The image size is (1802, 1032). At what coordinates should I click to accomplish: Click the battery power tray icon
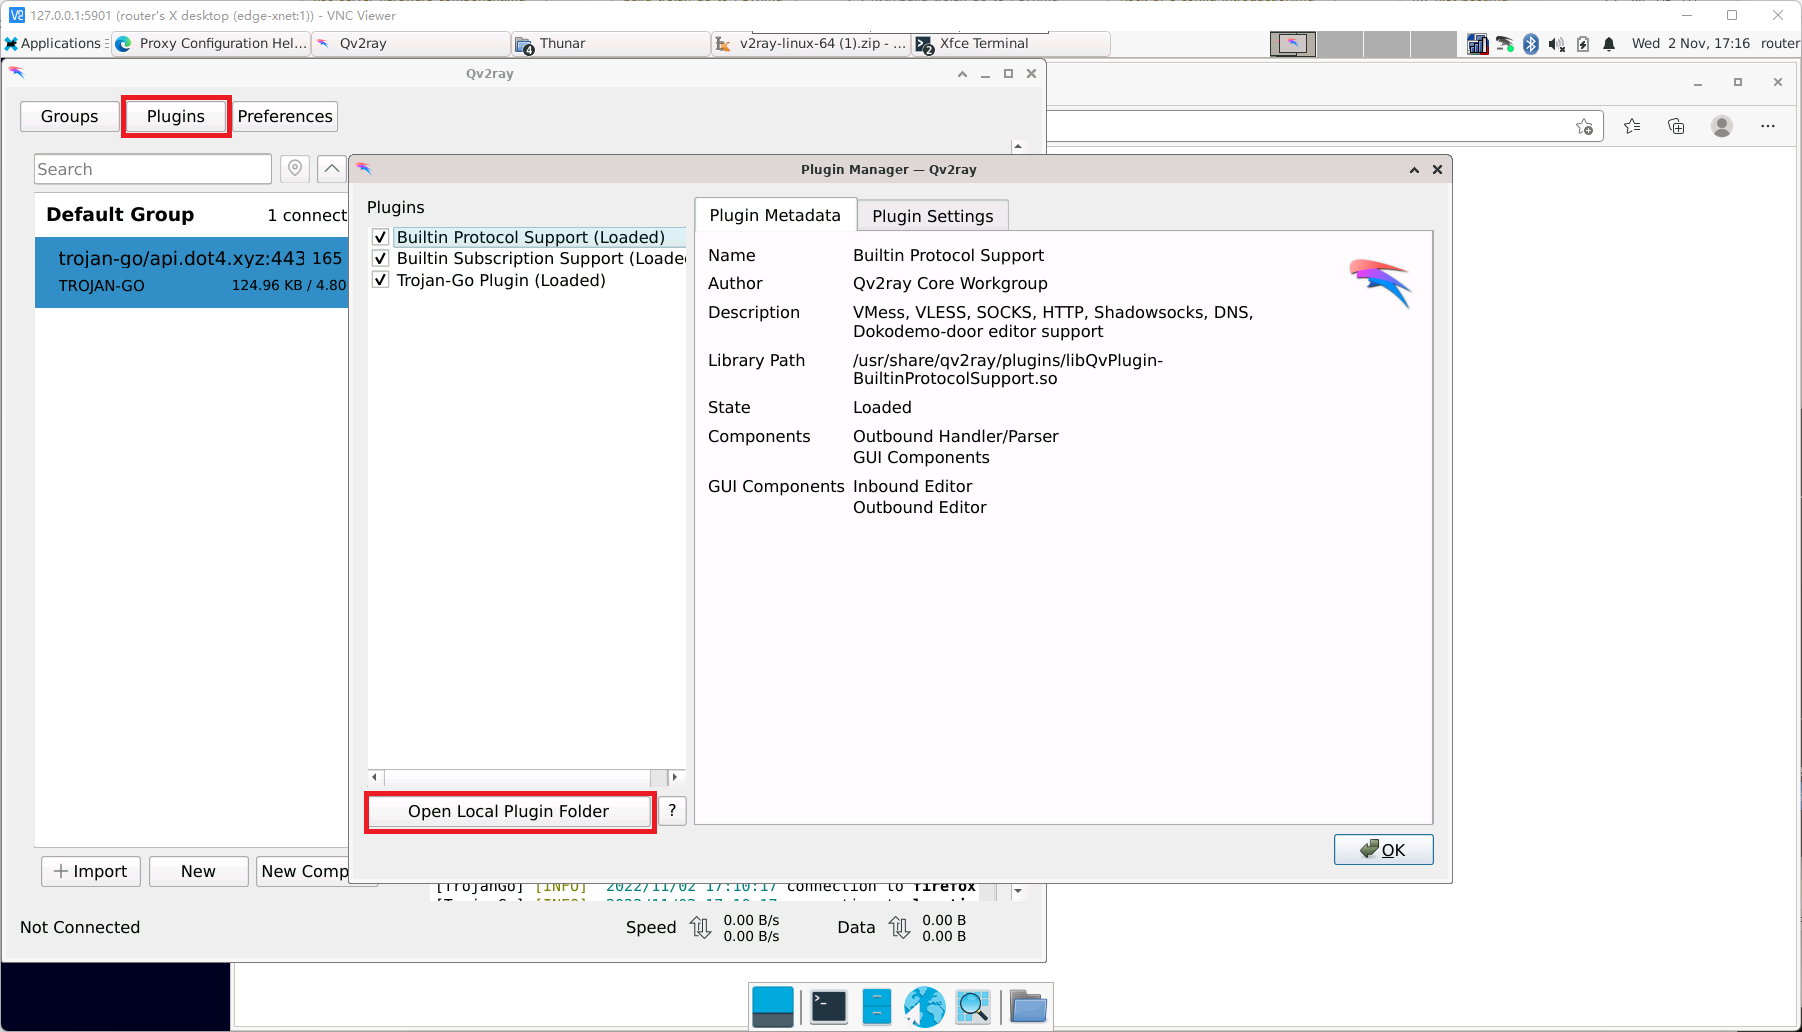(1583, 44)
